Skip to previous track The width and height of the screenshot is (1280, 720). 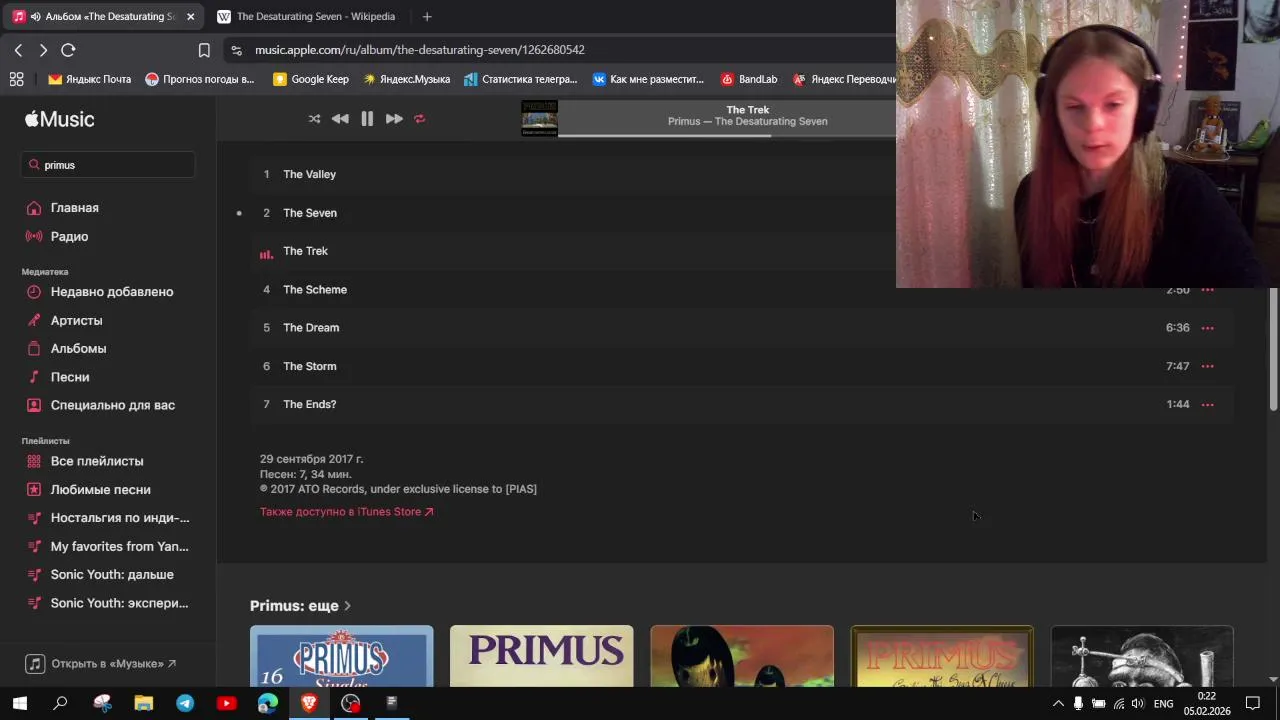click(x=340, y=119)
